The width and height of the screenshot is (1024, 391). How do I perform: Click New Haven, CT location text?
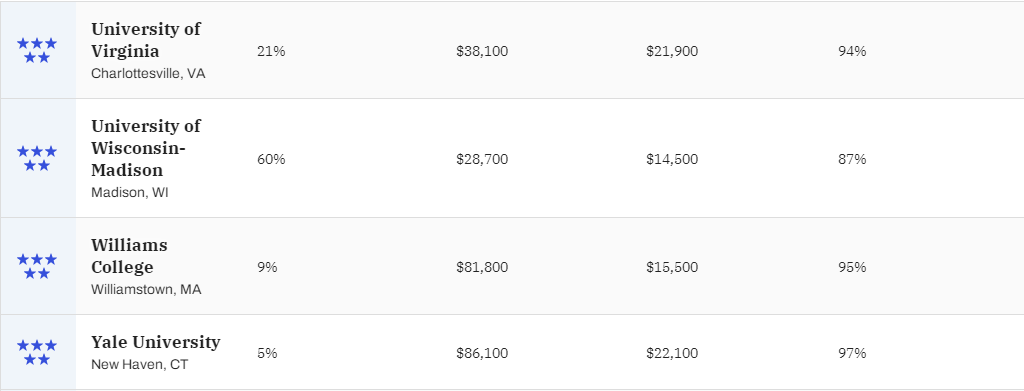(x=139, y=364)
